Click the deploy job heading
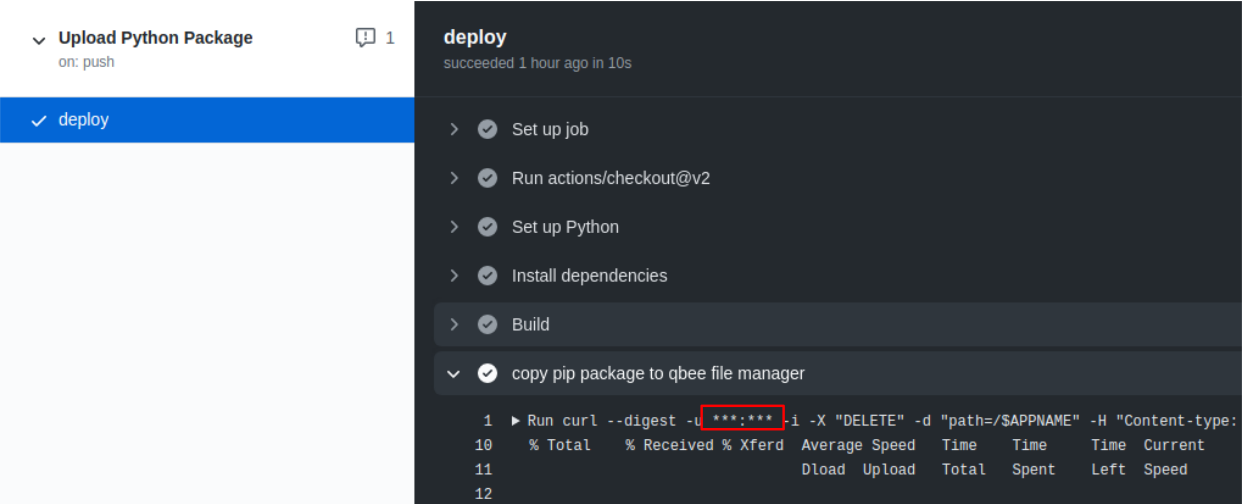 coord(475,37)
